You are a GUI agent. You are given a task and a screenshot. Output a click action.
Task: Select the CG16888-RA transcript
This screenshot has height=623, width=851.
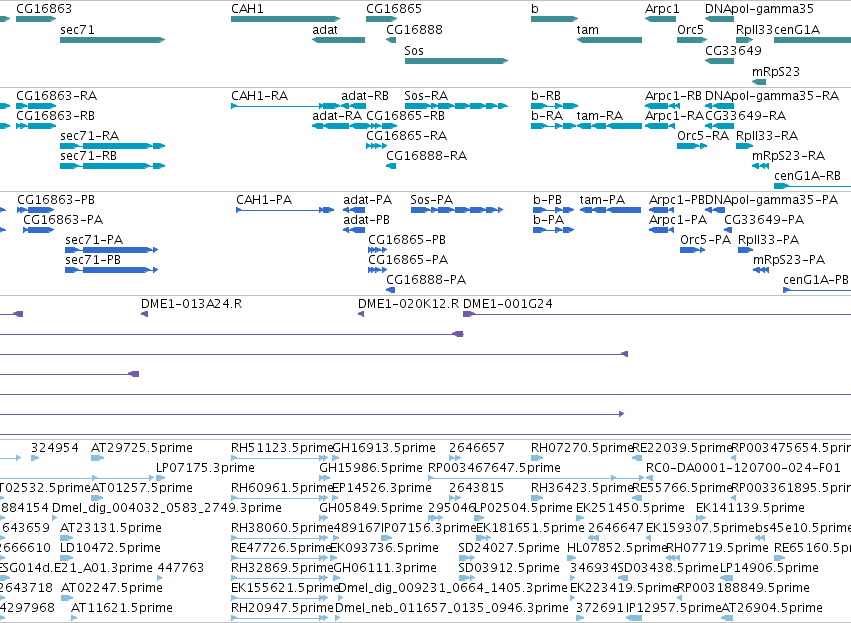[391, 166]
